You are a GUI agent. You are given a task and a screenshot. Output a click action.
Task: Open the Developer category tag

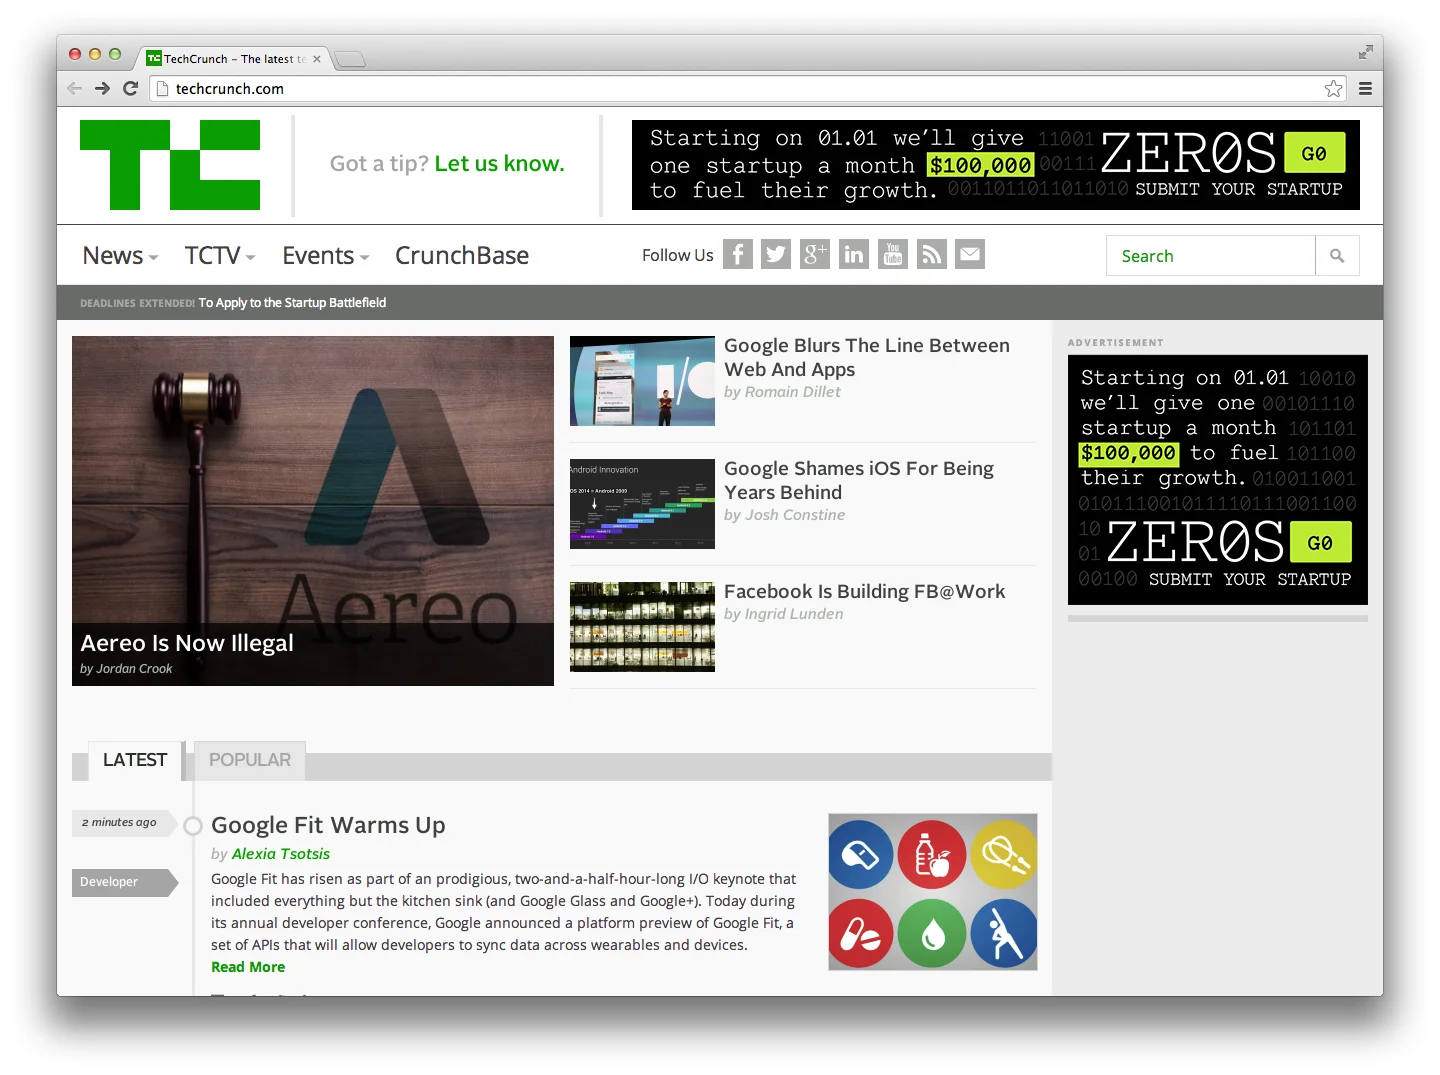(x=124, y=882)
